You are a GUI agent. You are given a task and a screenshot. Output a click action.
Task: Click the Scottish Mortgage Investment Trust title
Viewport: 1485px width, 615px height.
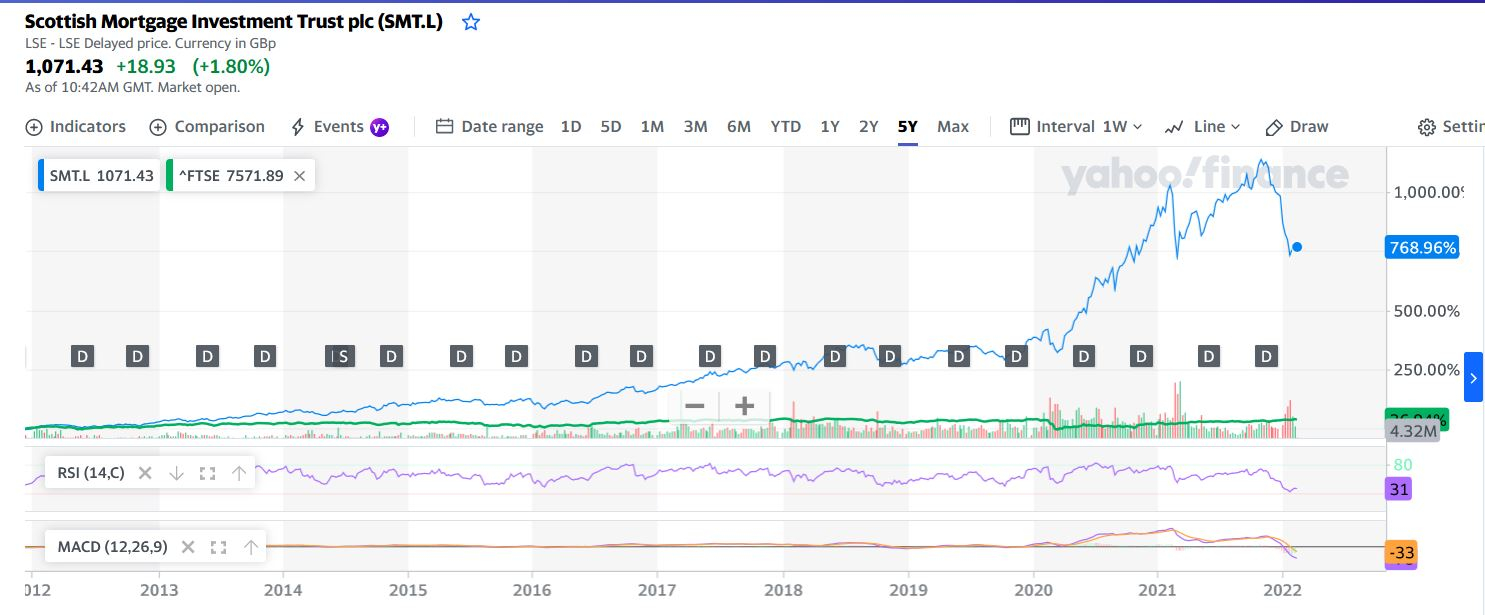tap(234, 22)
